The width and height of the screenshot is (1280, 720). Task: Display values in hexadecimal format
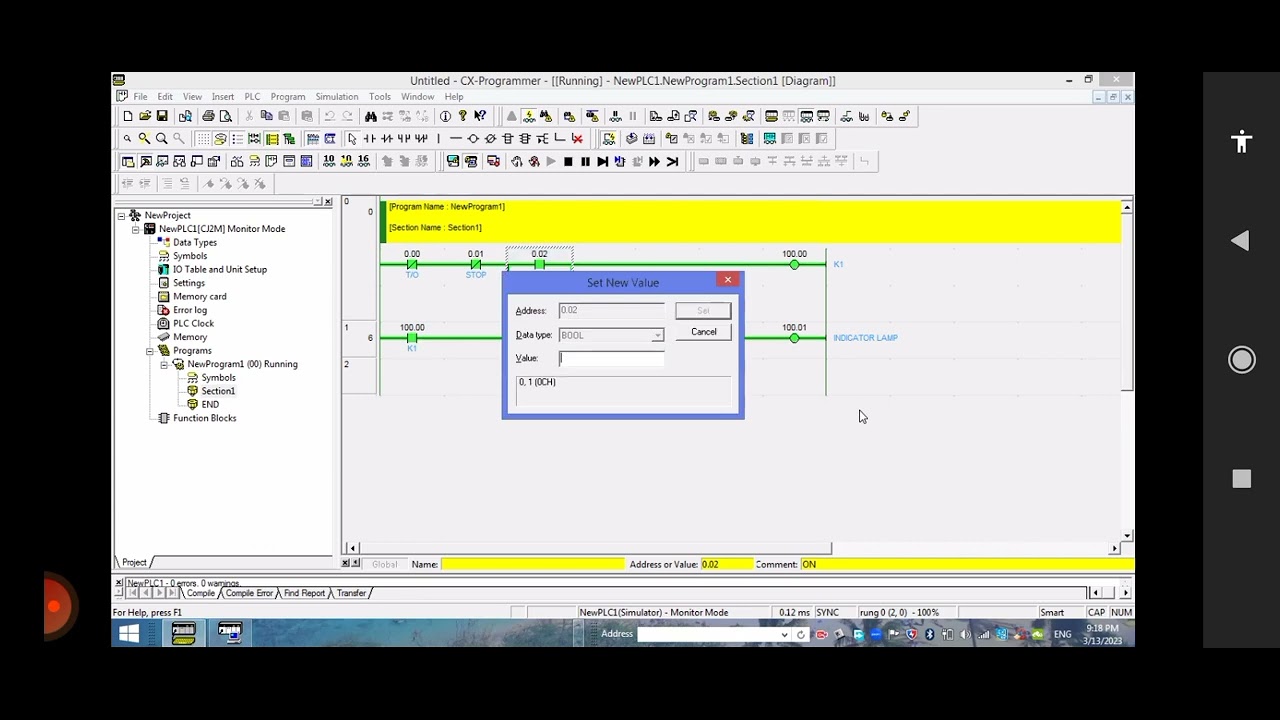click(x=364, y=161)
